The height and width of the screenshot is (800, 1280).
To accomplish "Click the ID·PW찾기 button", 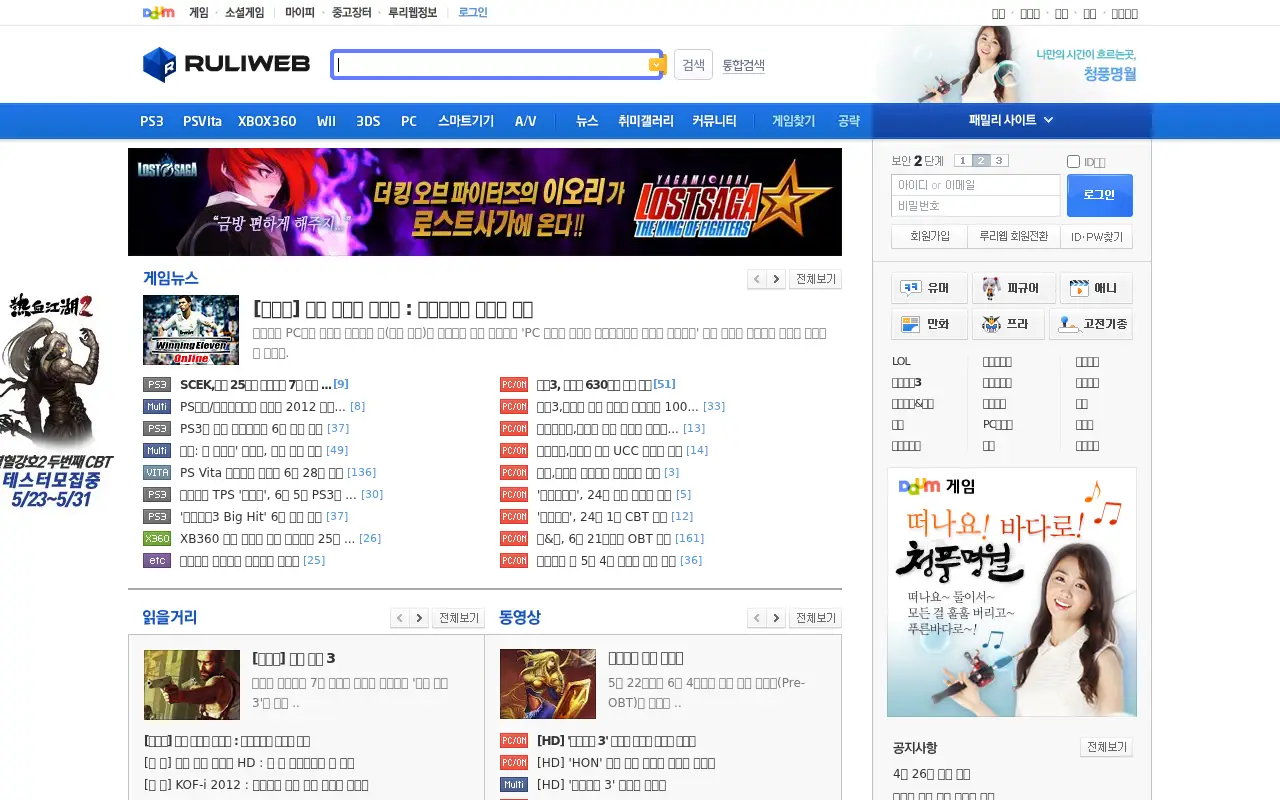I will tap(1096, 237).
